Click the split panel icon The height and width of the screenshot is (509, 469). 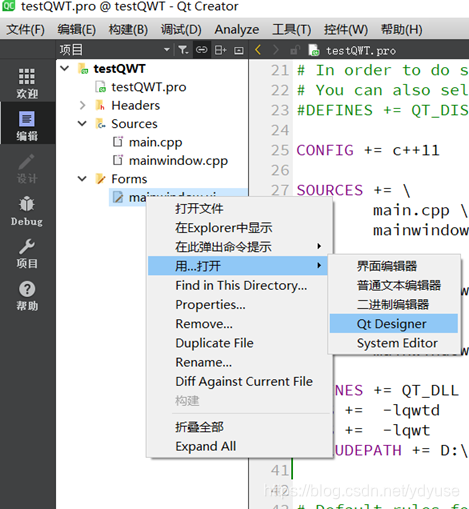click(220, 50)
